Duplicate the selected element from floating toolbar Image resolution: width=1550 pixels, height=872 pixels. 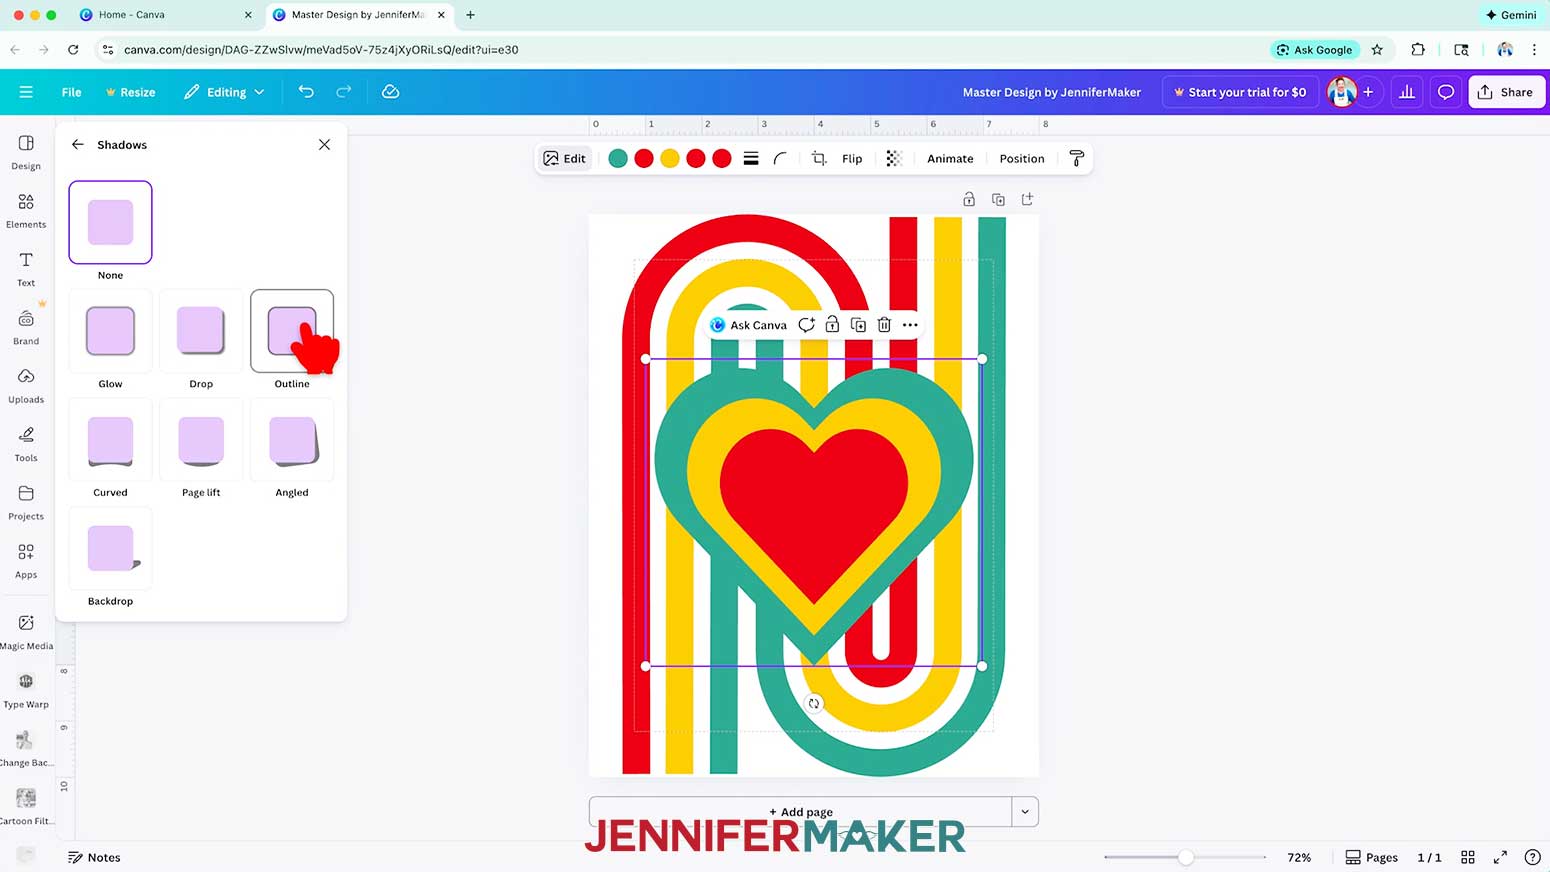pyautogui.click(x=858, y=325)
